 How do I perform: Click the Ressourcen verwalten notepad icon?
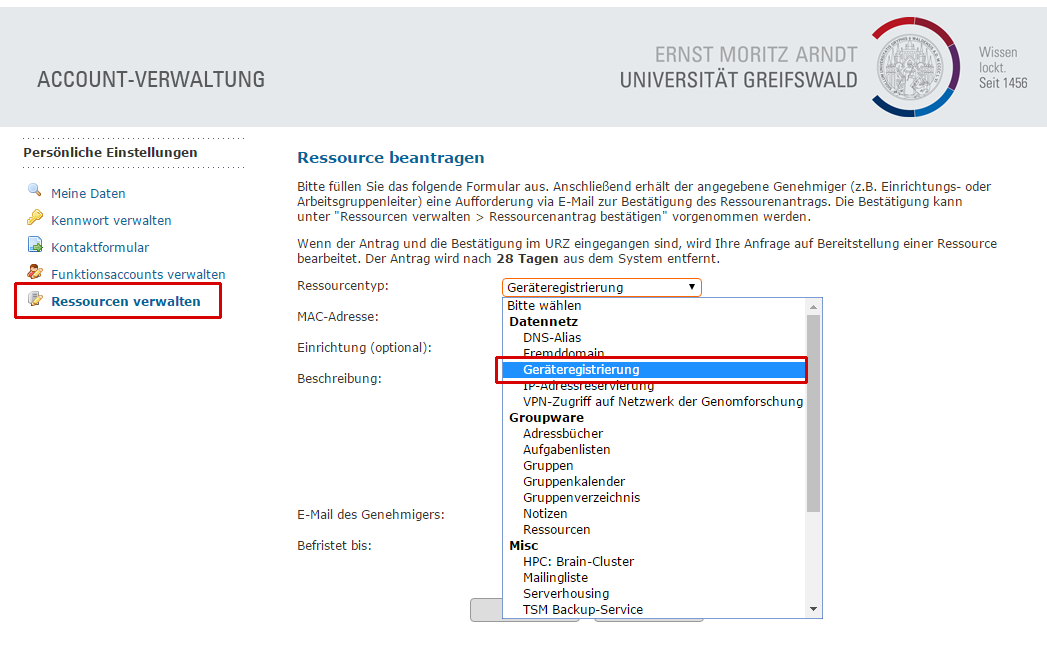point(35,300)
